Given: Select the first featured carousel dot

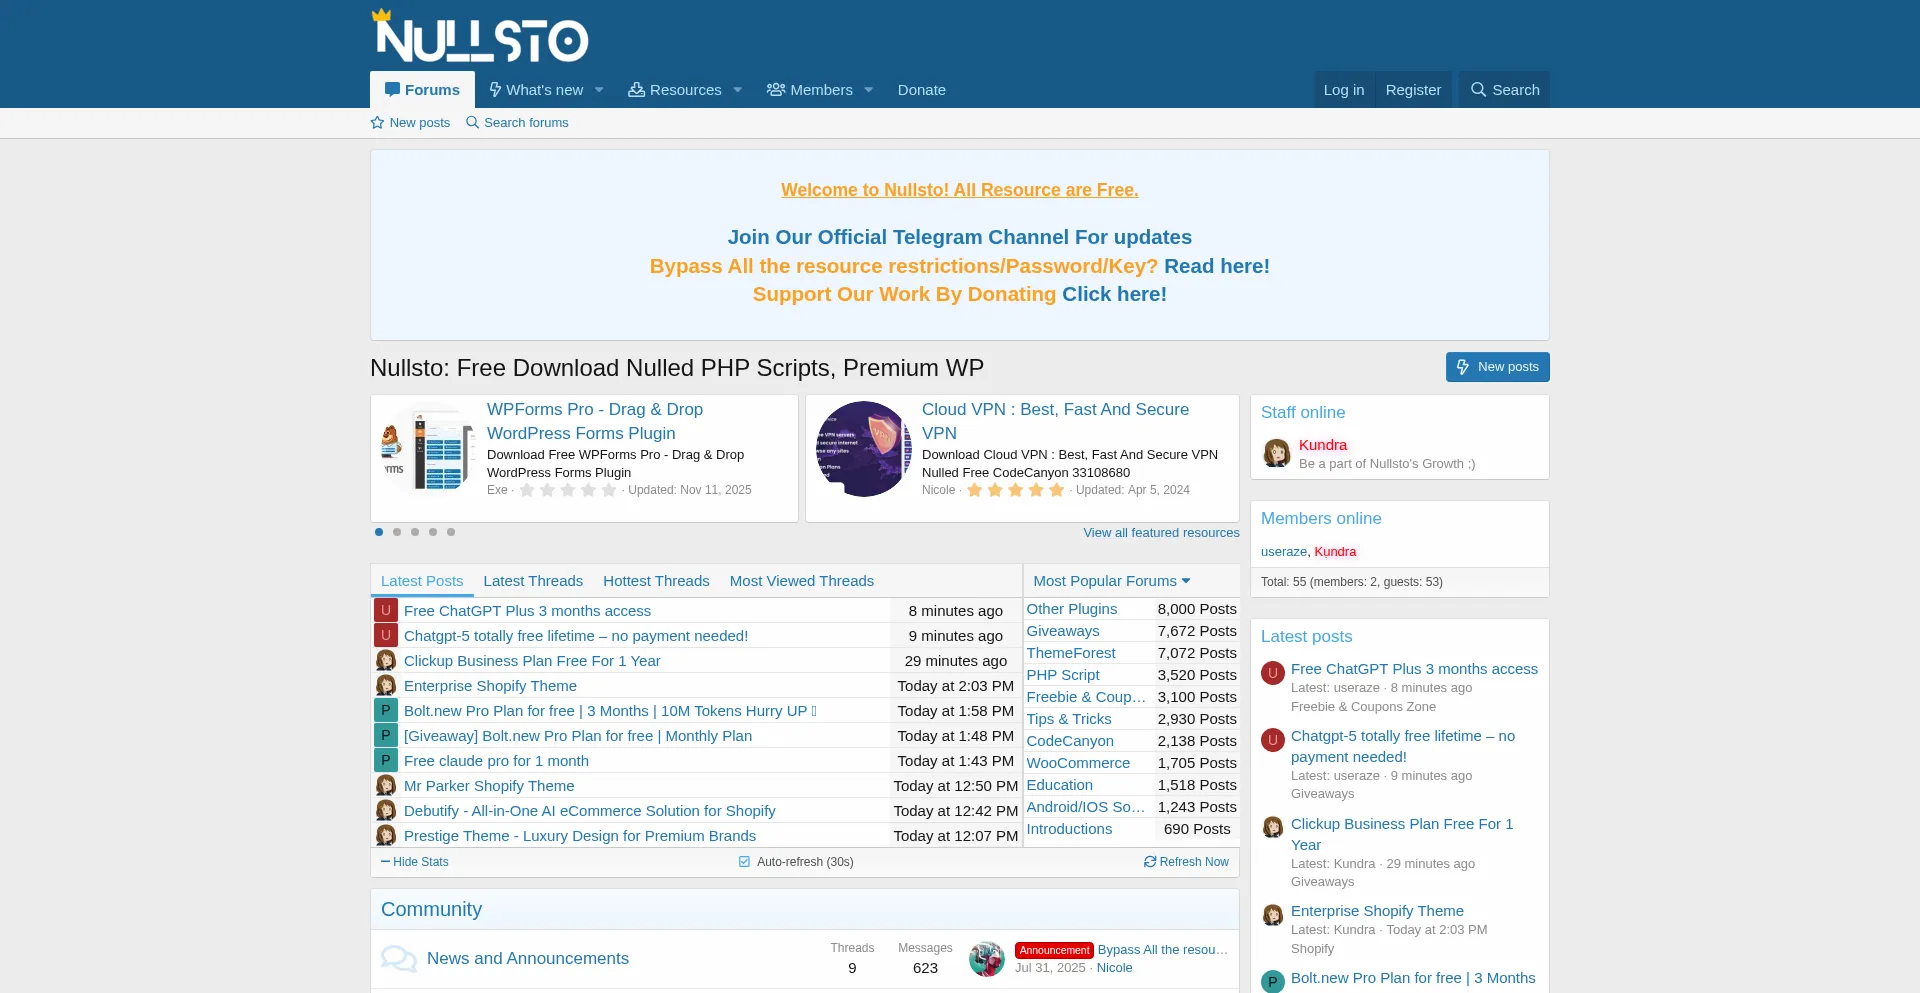Looking at the screenshot, I should point(379,532).
